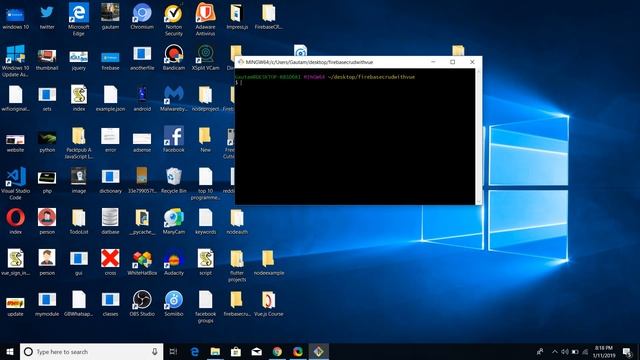Screen dimensions: 640x360
Task: Select the Somiibo desktop shortcut
Action: pos(173,303)
